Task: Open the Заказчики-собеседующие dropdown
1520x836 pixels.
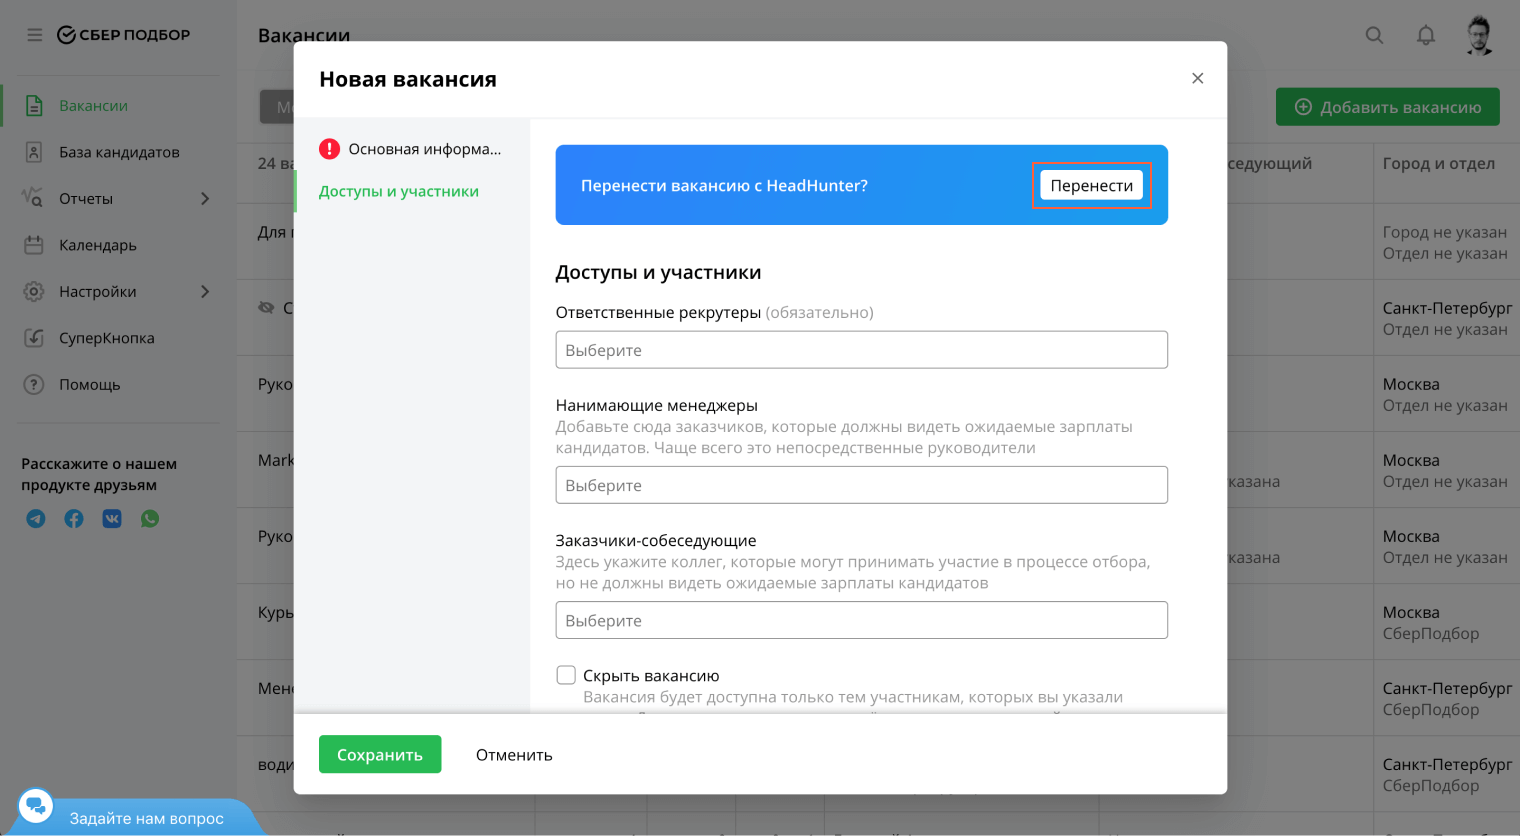Action: [861, 620]
